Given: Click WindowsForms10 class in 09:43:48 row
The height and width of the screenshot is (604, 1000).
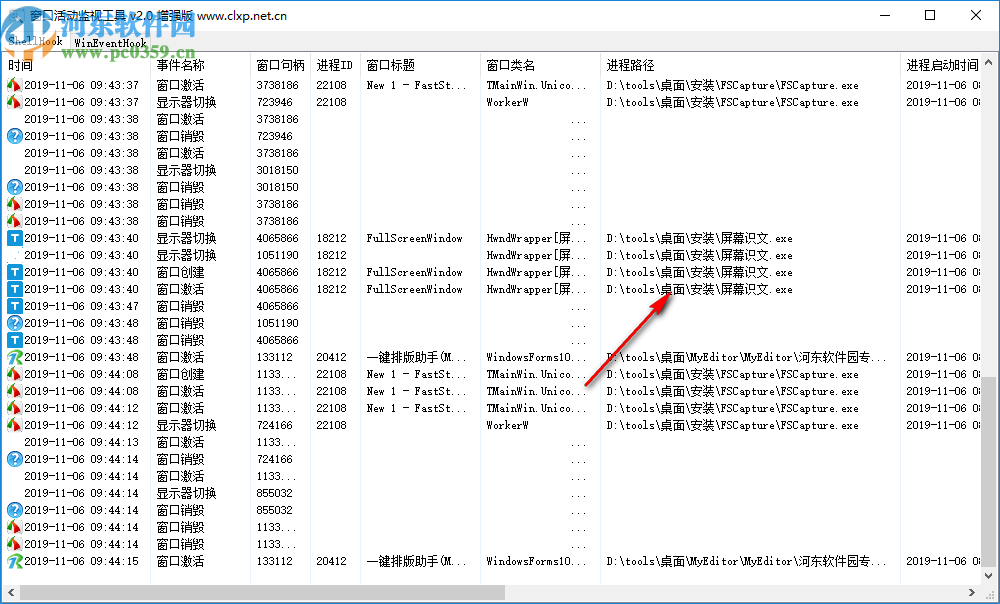Looking at the screenshot, I should point(536,357).
